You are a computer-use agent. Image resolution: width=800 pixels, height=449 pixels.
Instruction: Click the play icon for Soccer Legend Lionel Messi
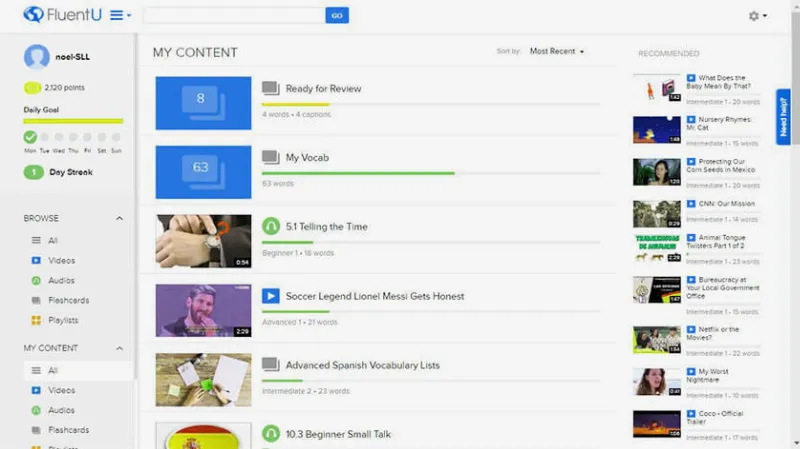[270, 296]
